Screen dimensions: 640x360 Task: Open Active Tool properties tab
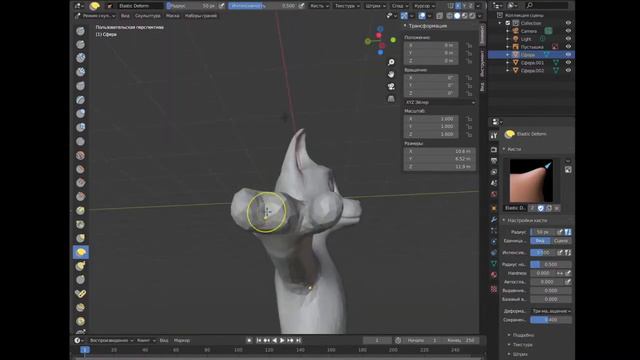[x=494, y=135]
